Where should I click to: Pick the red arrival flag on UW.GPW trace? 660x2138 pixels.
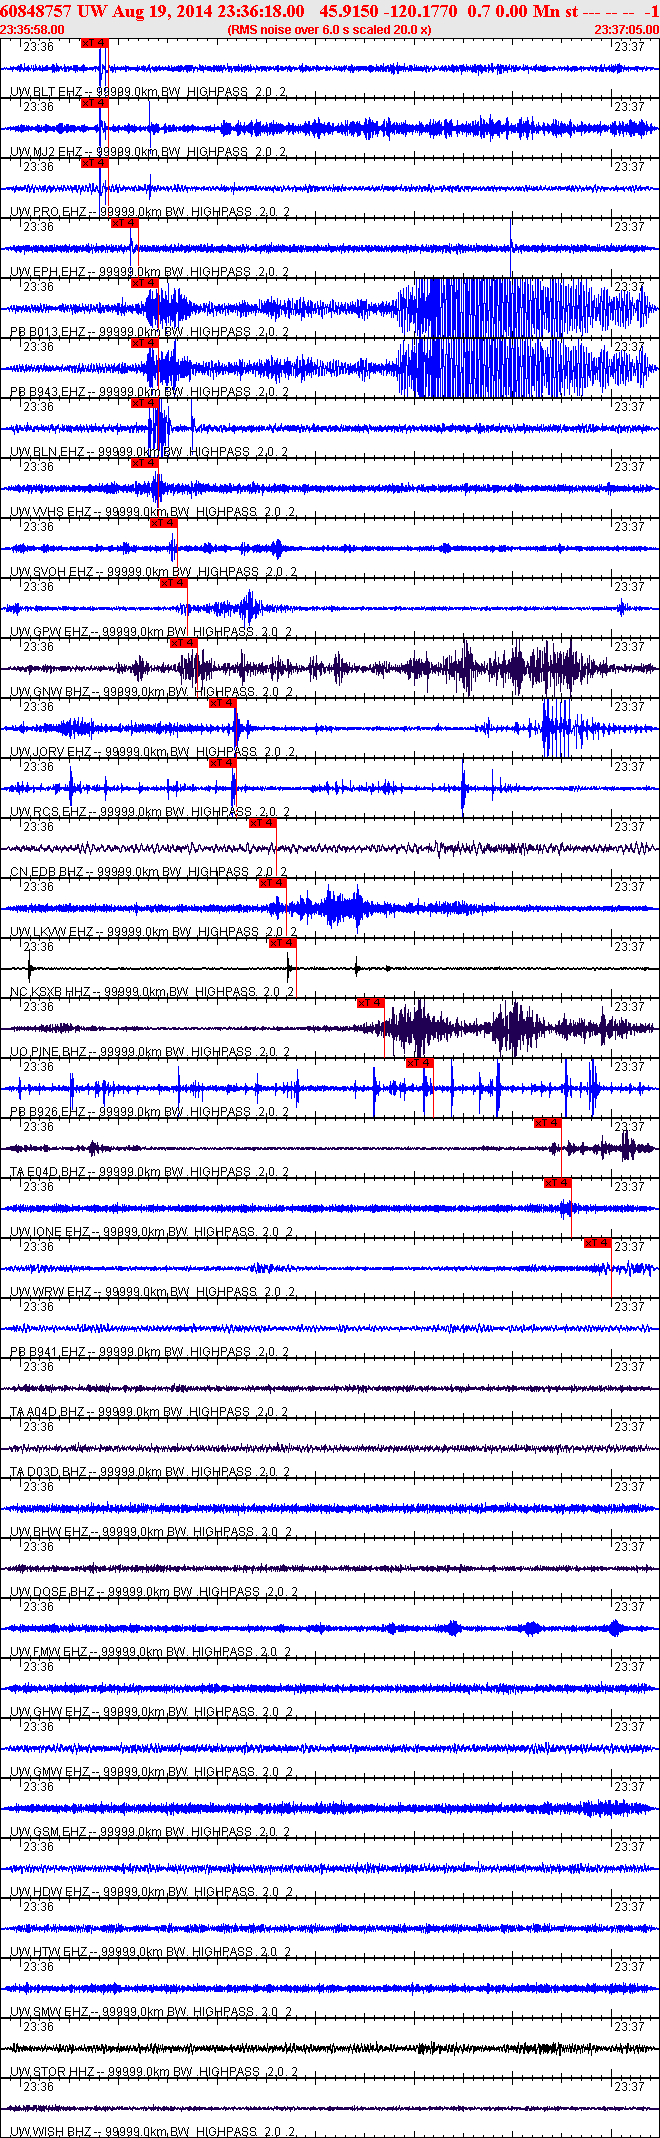coord(174,583)
